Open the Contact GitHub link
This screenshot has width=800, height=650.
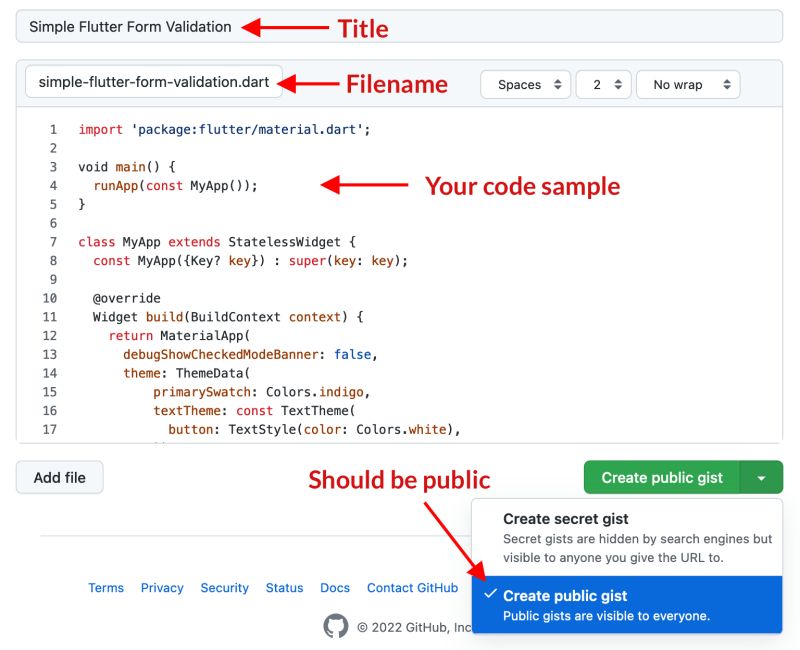tap(412, 588)
